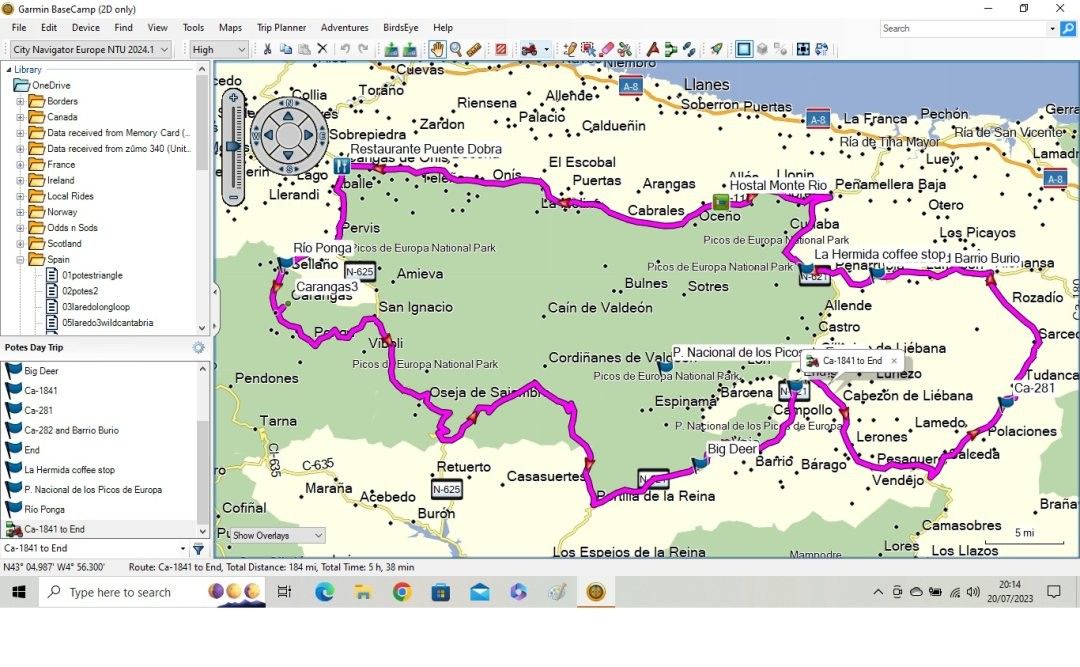This screenshot has width=1080, height=667.
Task: Click the motorcycle activity profile icon
Action: pos(529,50)
